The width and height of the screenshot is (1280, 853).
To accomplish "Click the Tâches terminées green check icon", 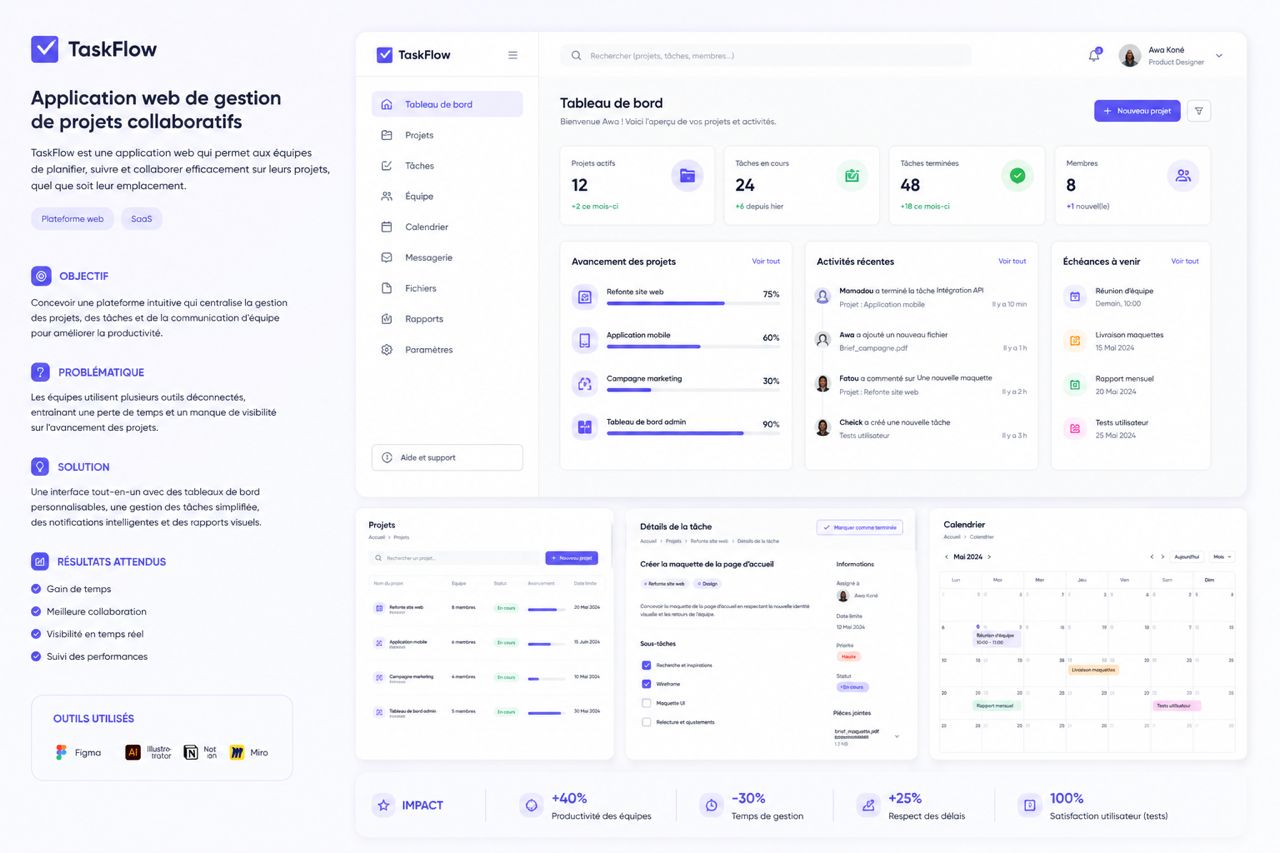I will 1017,175.
